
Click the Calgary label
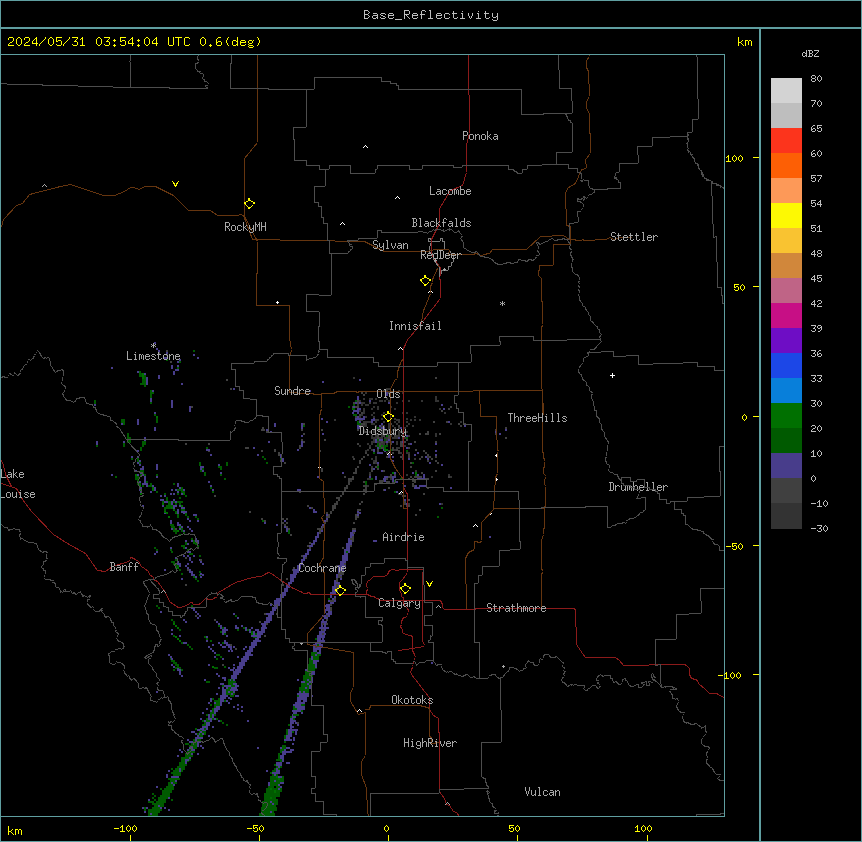399,603
